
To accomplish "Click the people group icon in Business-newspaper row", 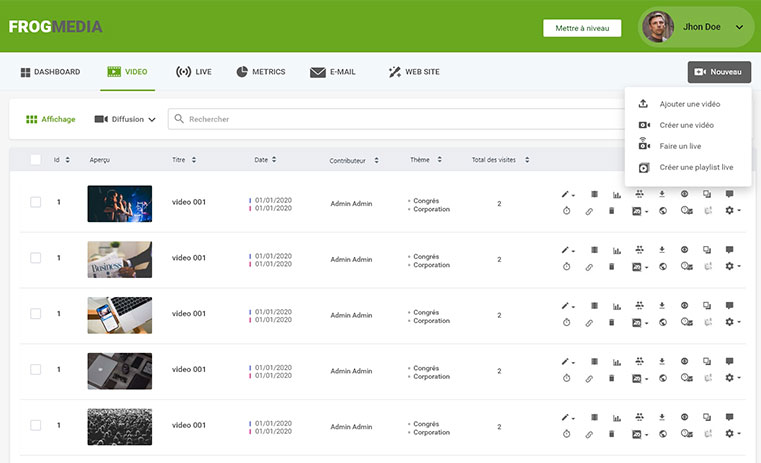I will click(x=639, y=250).
